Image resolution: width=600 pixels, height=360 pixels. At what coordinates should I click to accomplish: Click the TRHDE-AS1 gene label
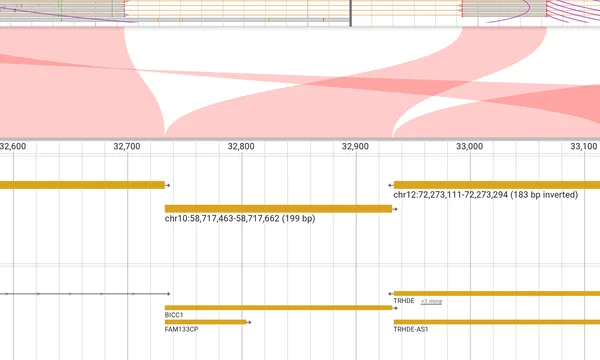coord(411,329)
